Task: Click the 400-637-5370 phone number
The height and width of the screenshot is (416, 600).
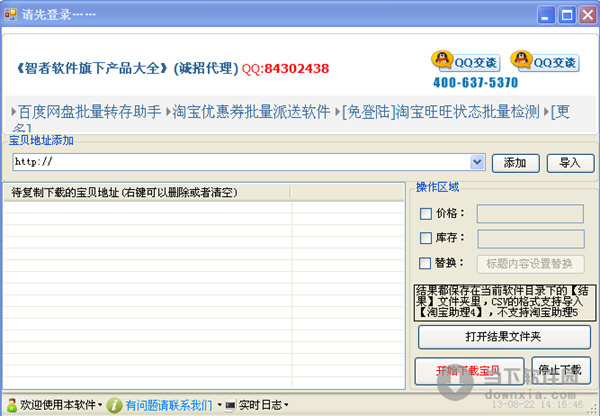Action: tap(476, 83)
